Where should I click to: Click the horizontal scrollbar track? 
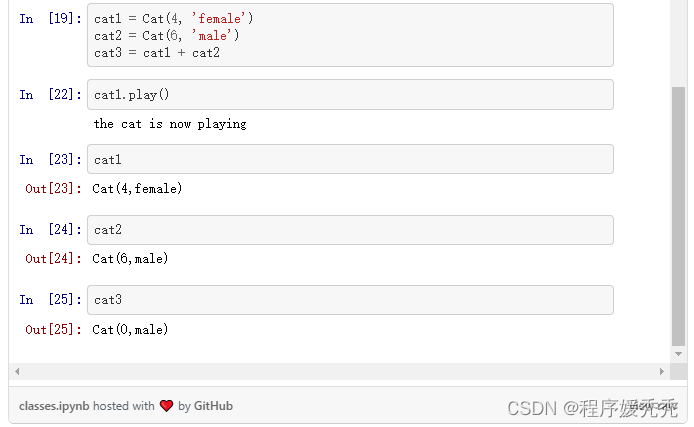tap(339, 371)
